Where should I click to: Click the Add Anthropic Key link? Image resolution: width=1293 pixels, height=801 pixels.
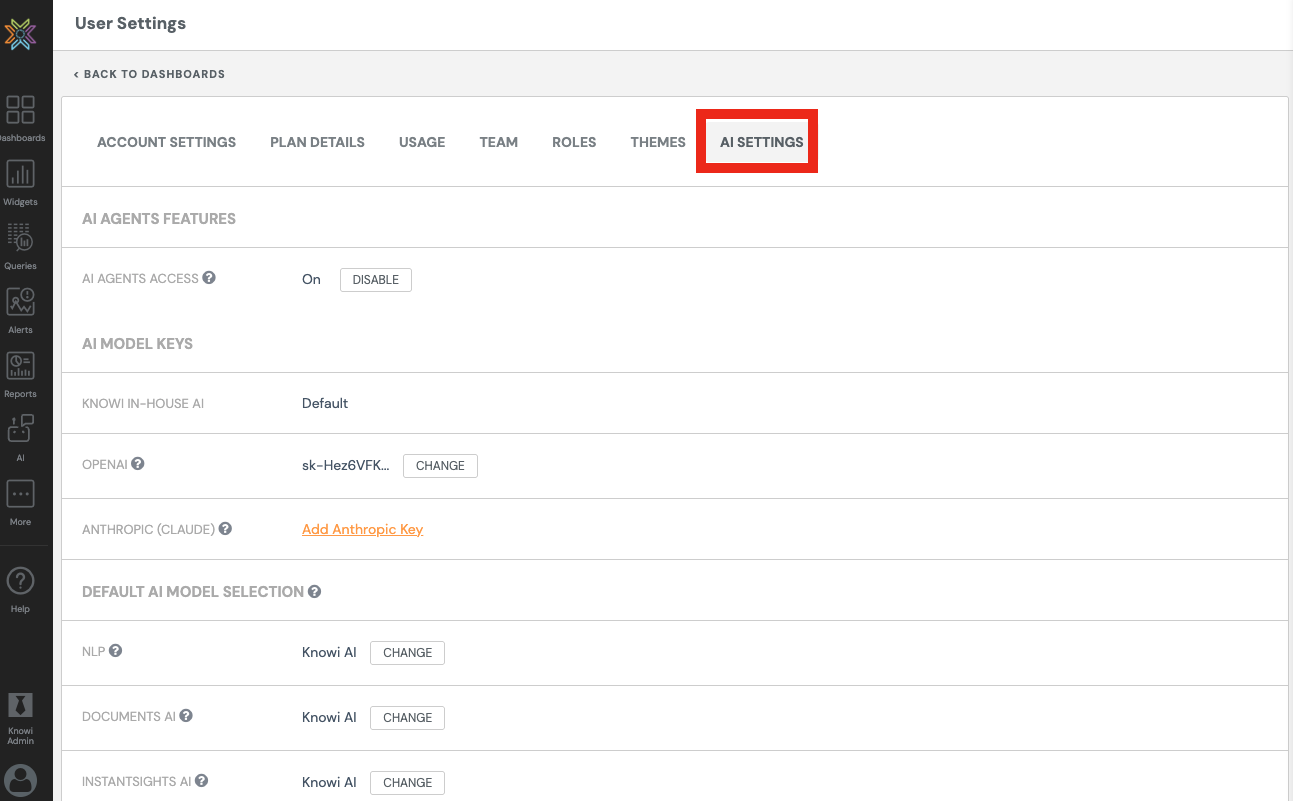[362, 529]
